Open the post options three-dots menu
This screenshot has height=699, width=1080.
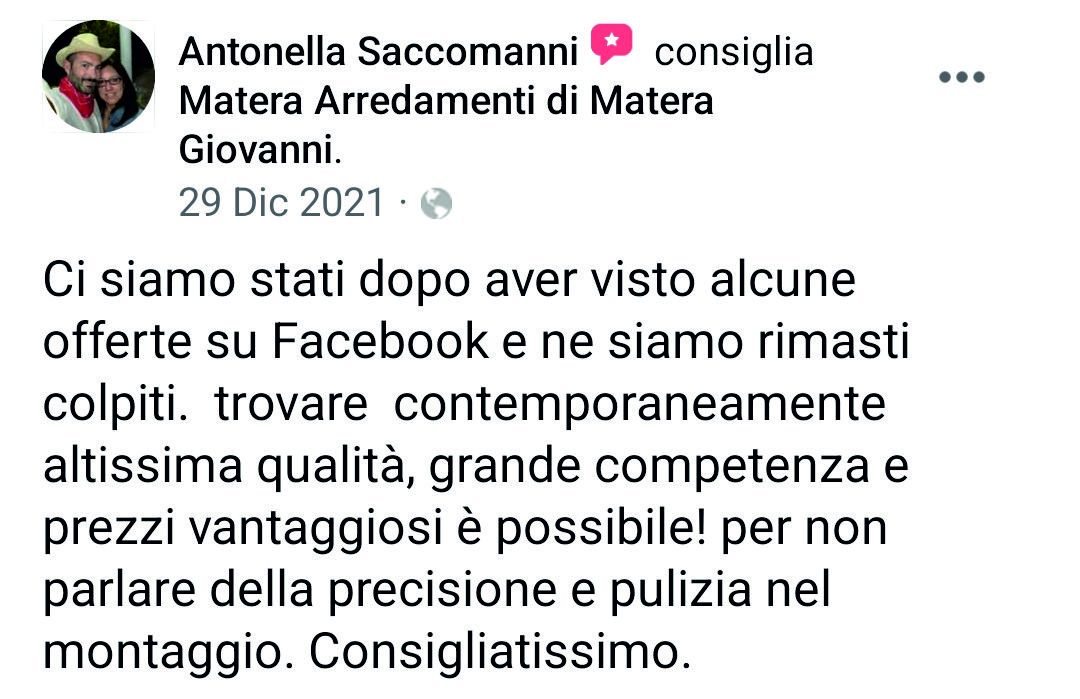(962, 76)
